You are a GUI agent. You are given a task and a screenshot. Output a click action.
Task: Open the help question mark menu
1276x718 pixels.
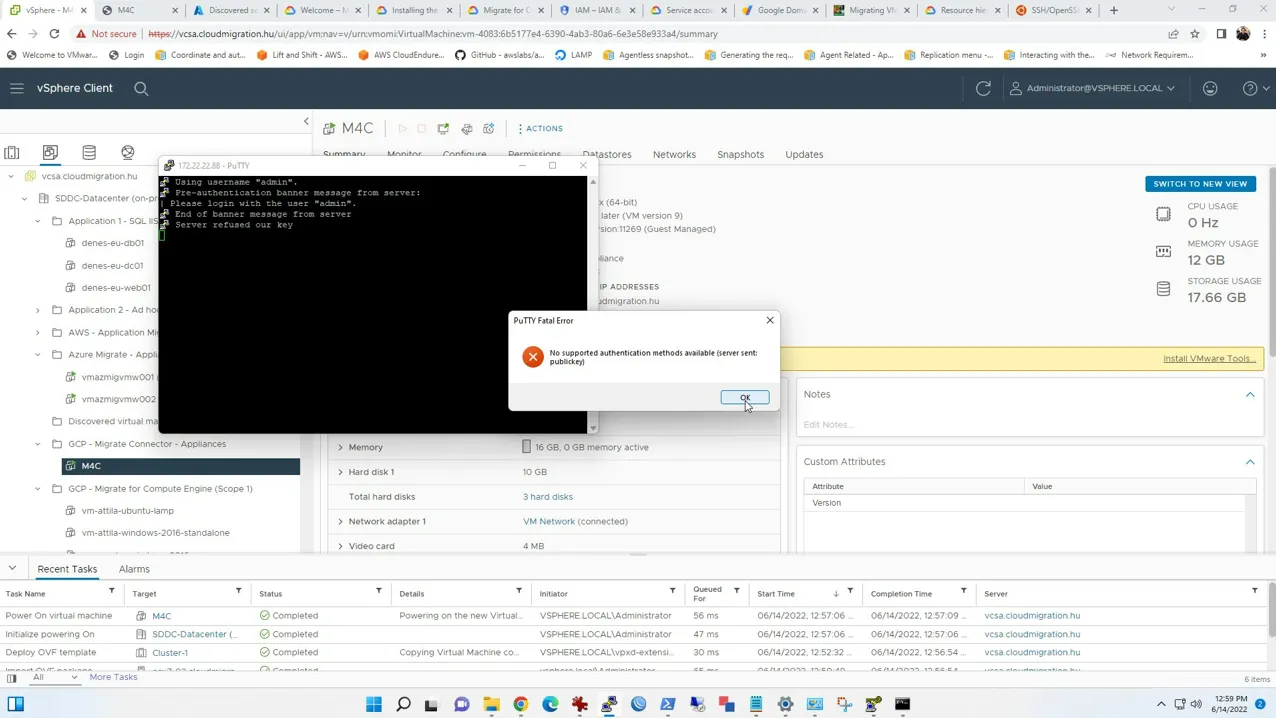tap(1255, 88)
